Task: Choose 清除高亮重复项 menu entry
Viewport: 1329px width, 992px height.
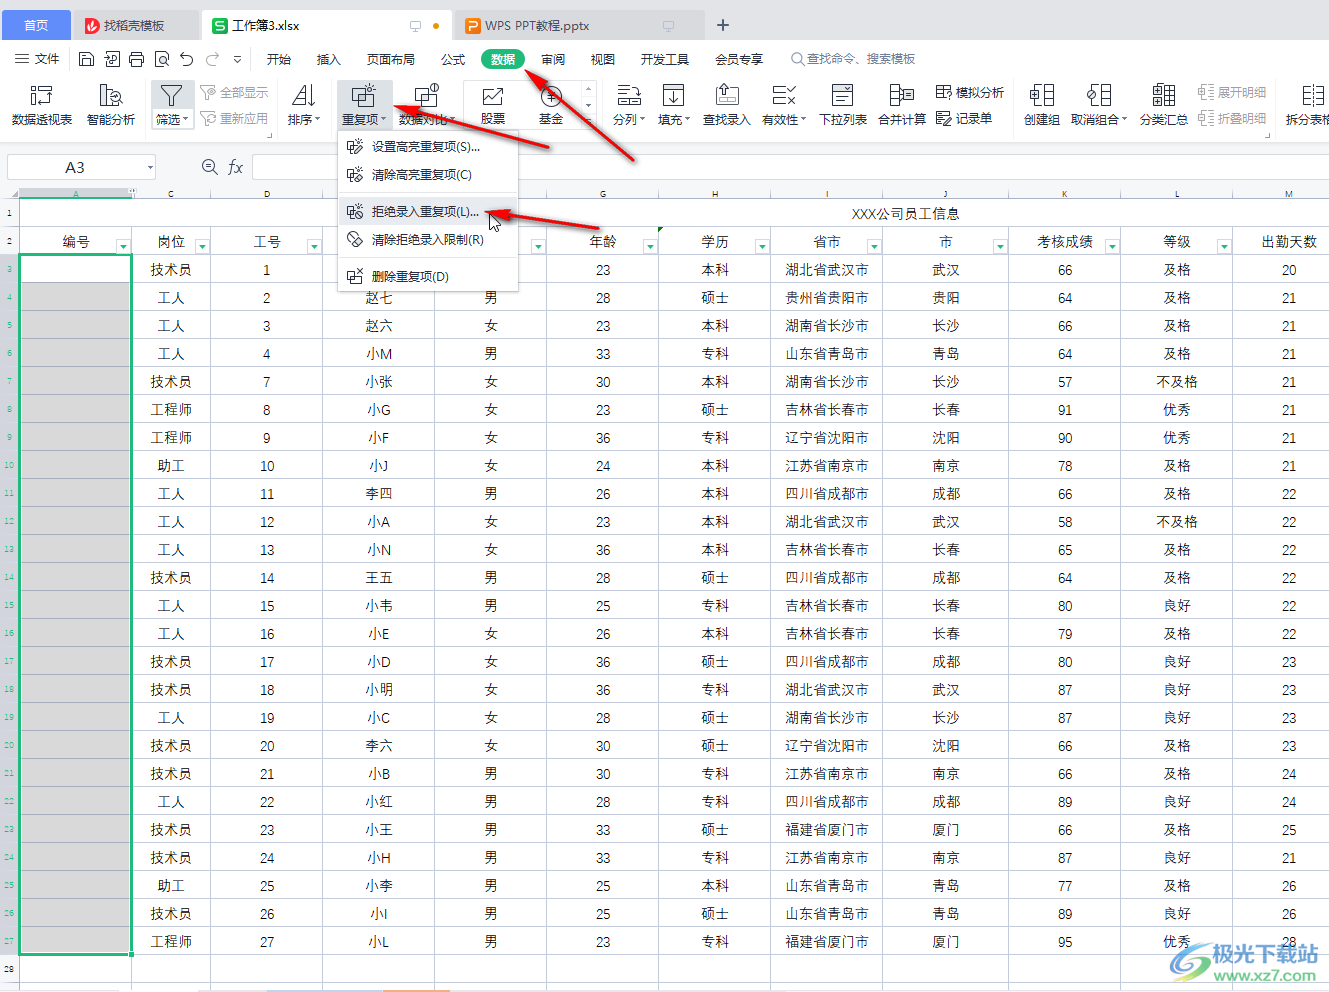Action: point(428,174)
